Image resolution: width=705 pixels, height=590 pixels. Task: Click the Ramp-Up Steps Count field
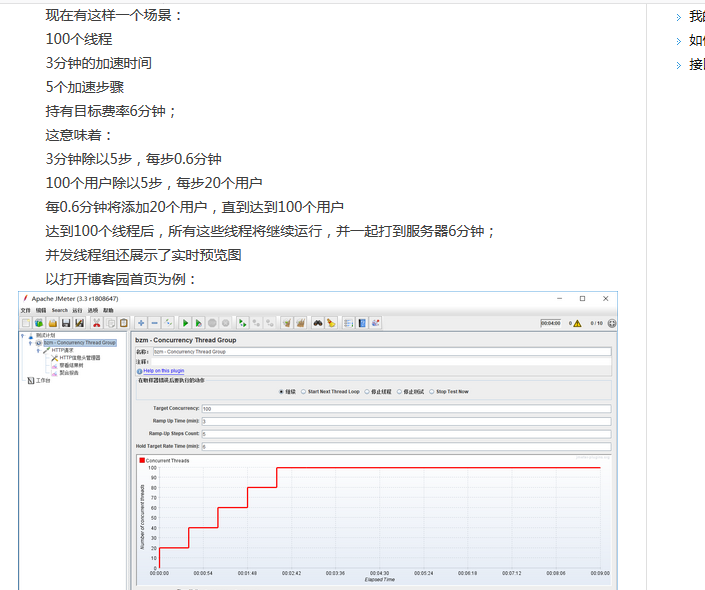tap(406, 434)
